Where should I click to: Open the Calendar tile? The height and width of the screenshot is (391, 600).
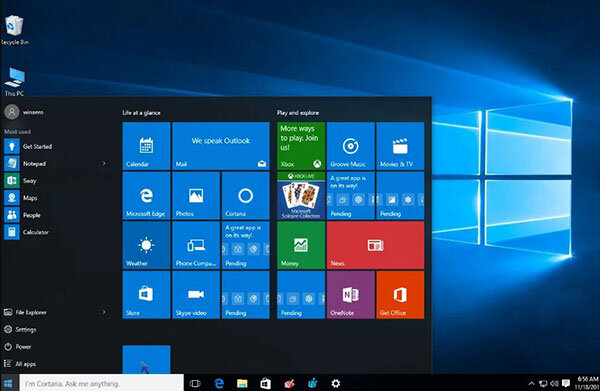click(147, 146)
